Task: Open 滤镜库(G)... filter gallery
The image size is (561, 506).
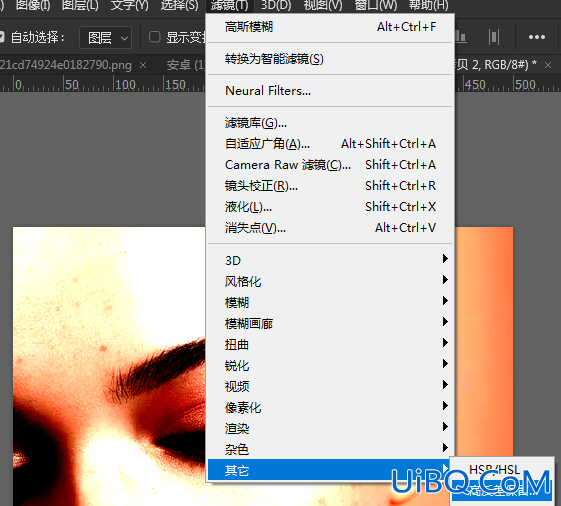Action: [330, 123]
